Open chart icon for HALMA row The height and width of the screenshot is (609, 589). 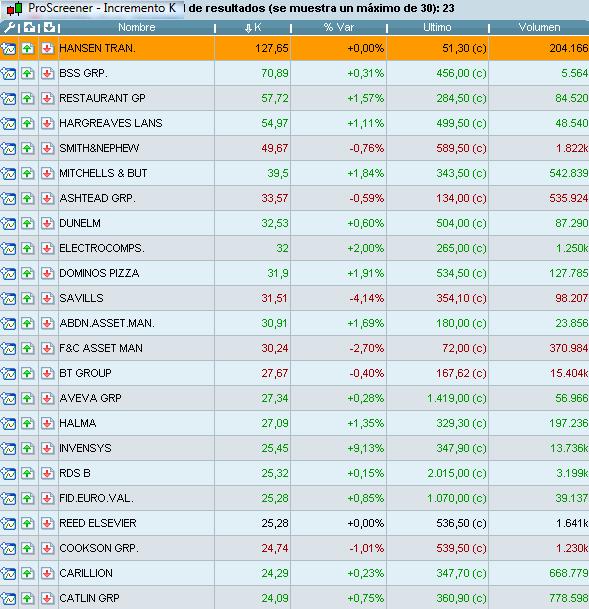point(9,423)
